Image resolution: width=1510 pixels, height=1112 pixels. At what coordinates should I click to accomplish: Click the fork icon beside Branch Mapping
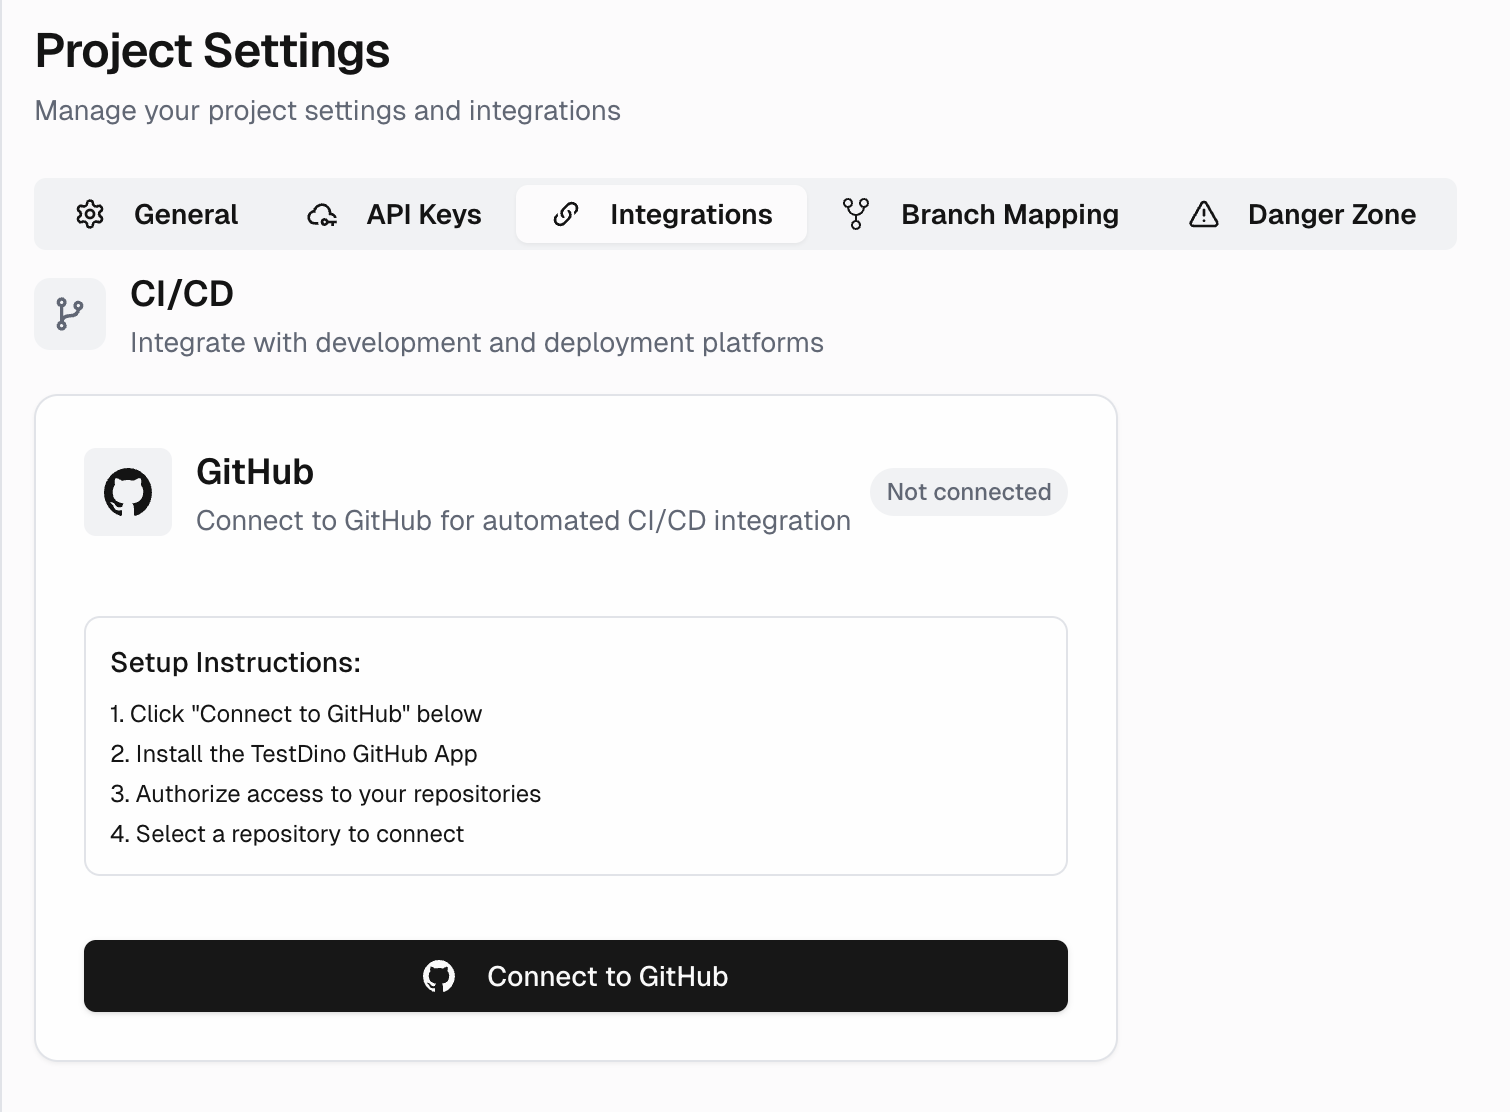tap(856, 214)
